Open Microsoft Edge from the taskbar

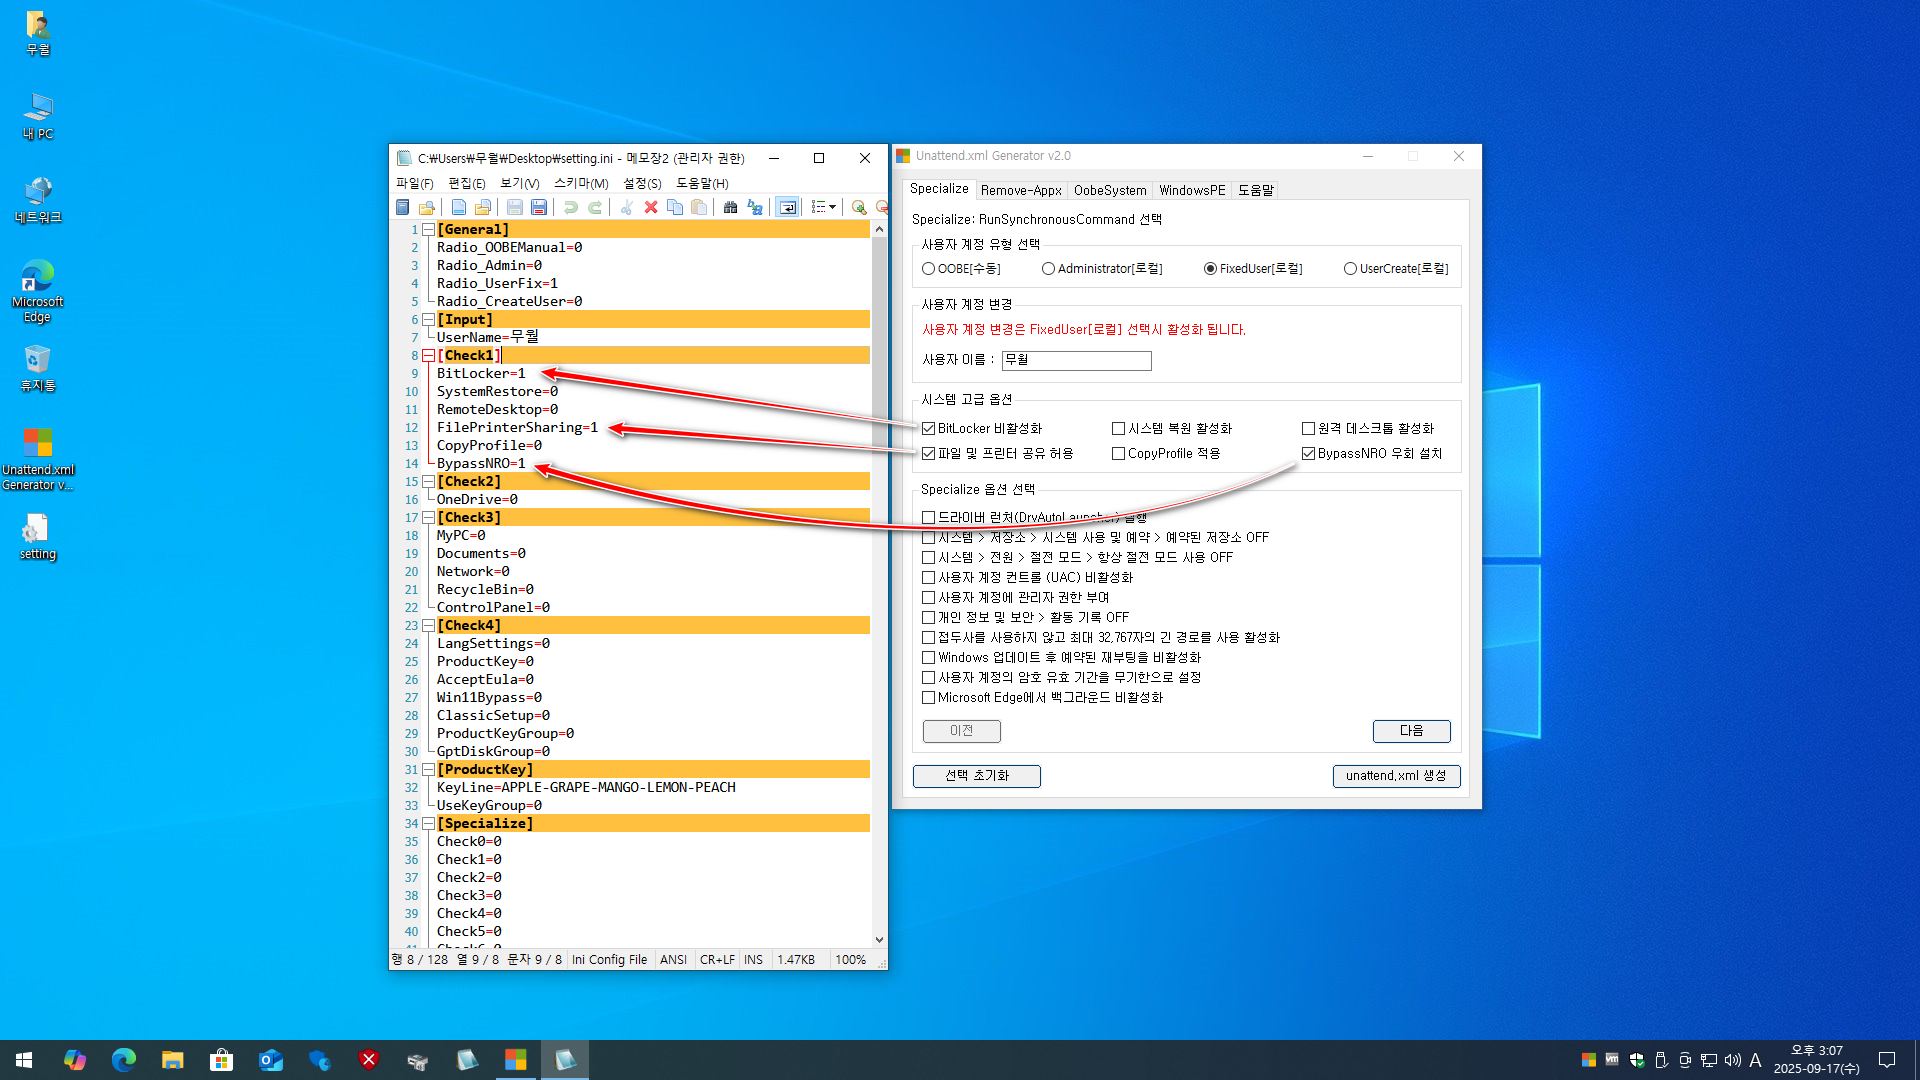[124, 1060]
